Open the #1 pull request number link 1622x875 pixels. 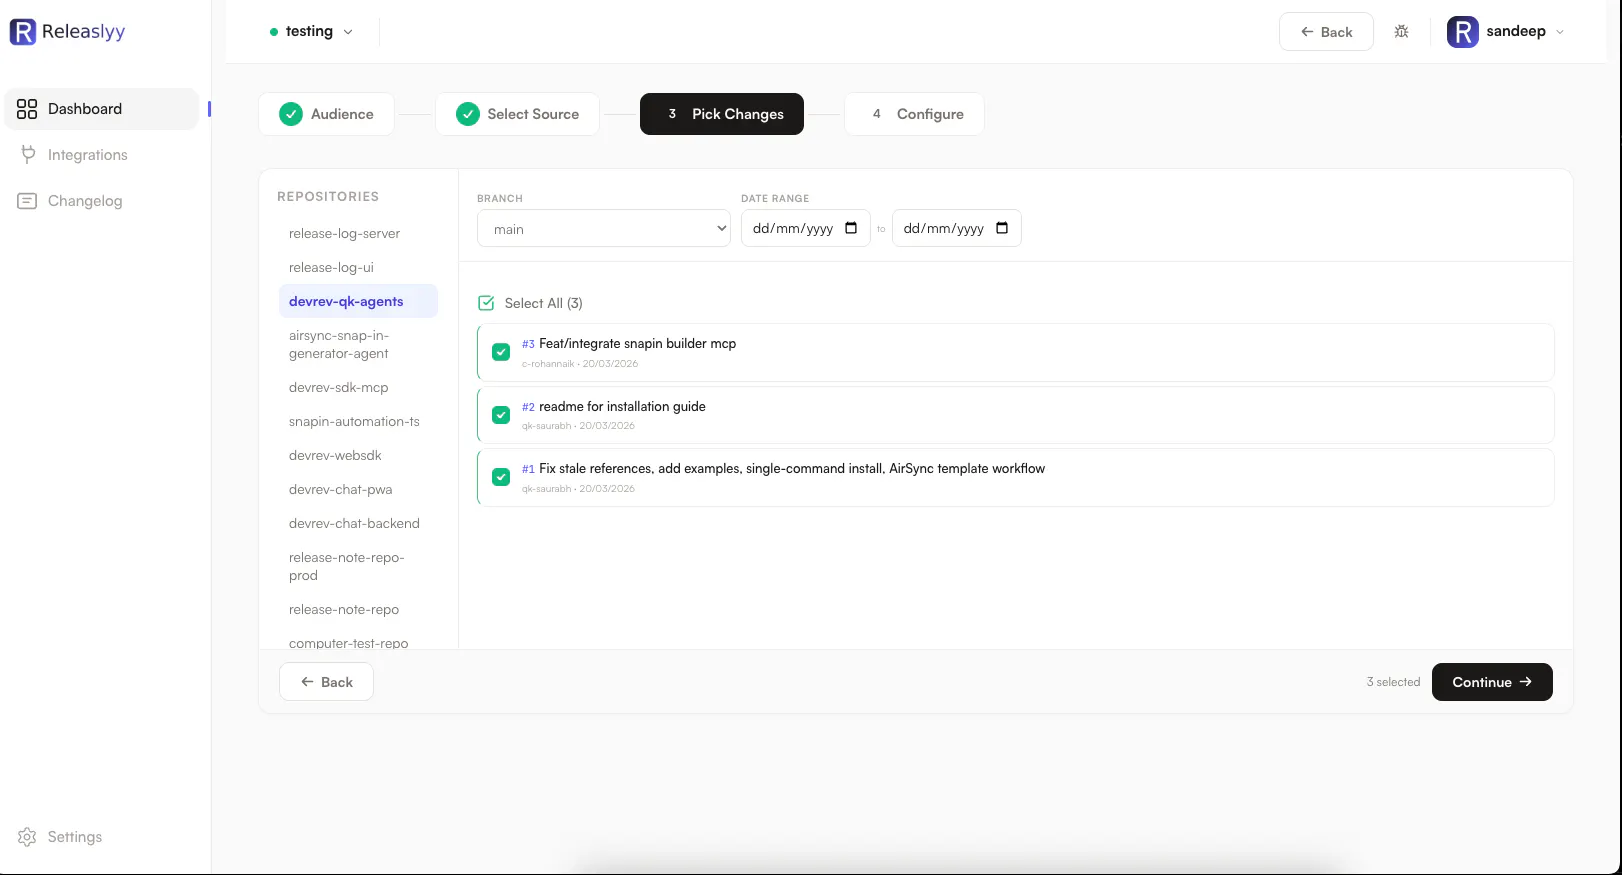click(x=528, y=469)
